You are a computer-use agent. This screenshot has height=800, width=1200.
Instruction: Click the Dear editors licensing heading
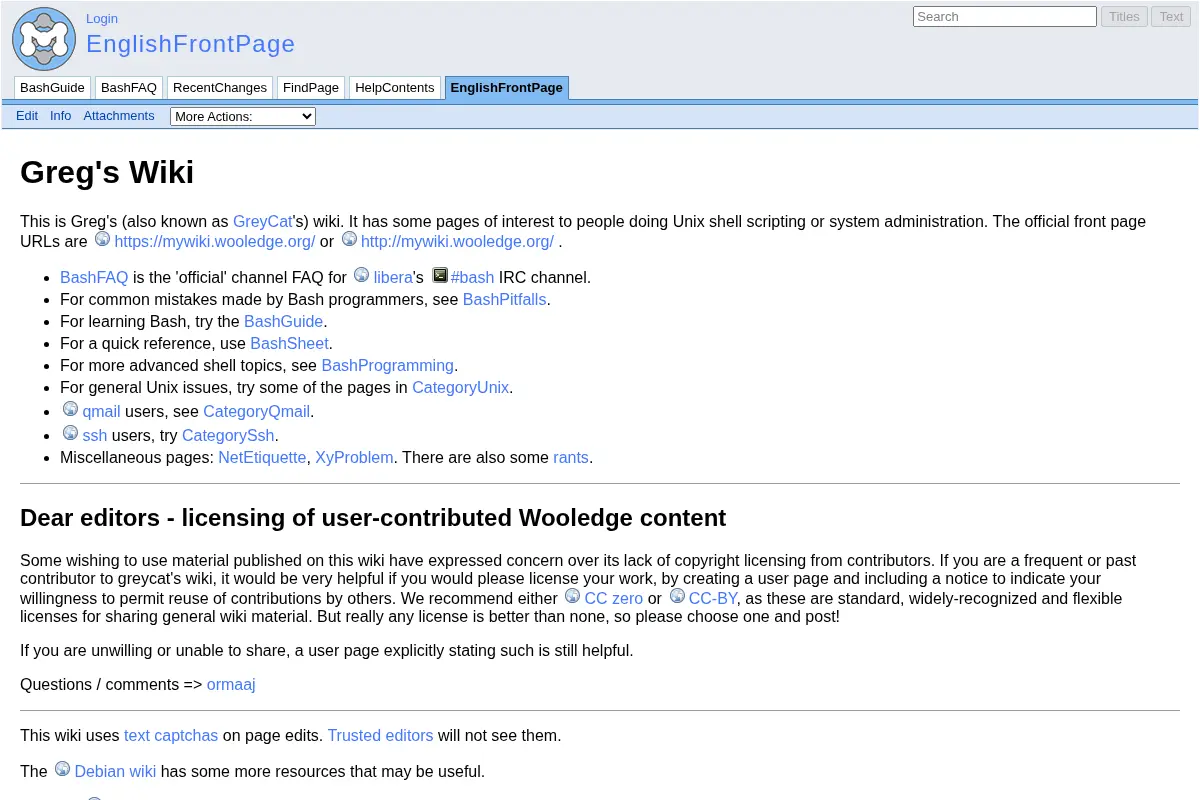point(373,518)
